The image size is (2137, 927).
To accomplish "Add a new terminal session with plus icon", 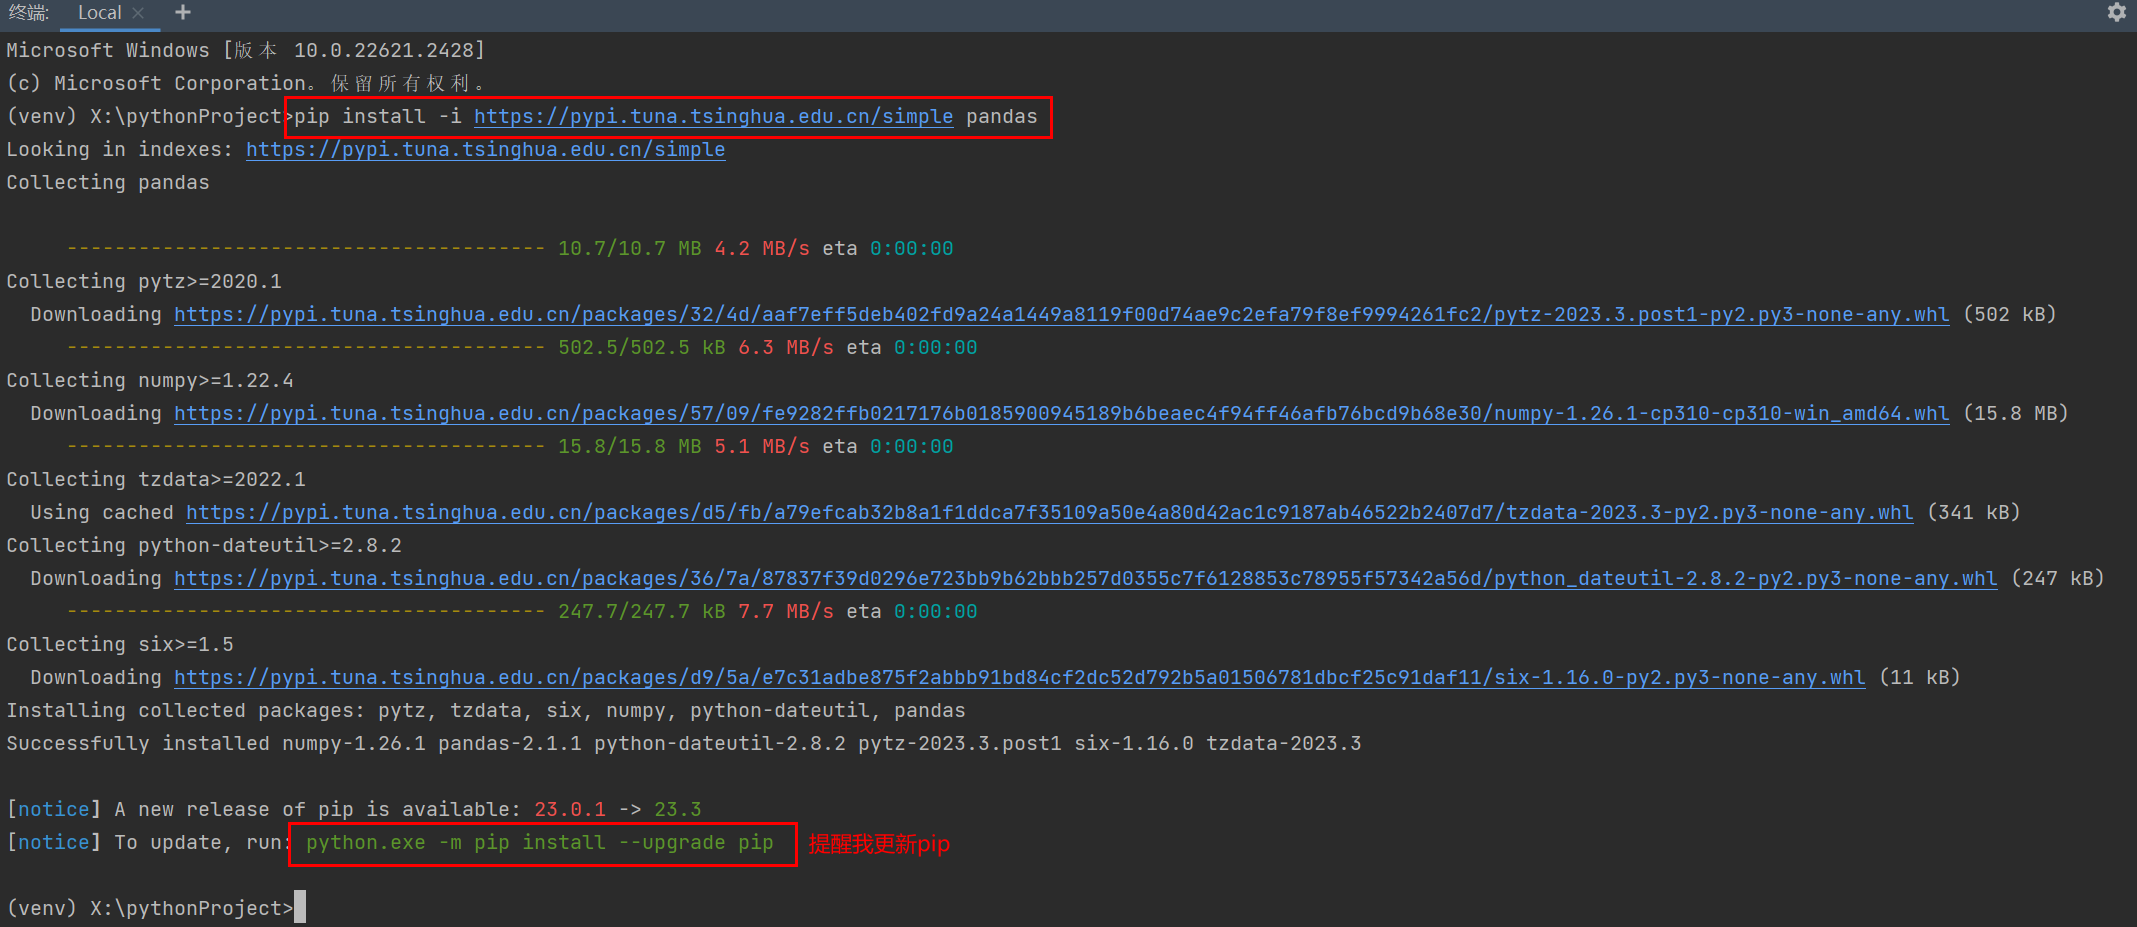I will (x=182, y=13).
